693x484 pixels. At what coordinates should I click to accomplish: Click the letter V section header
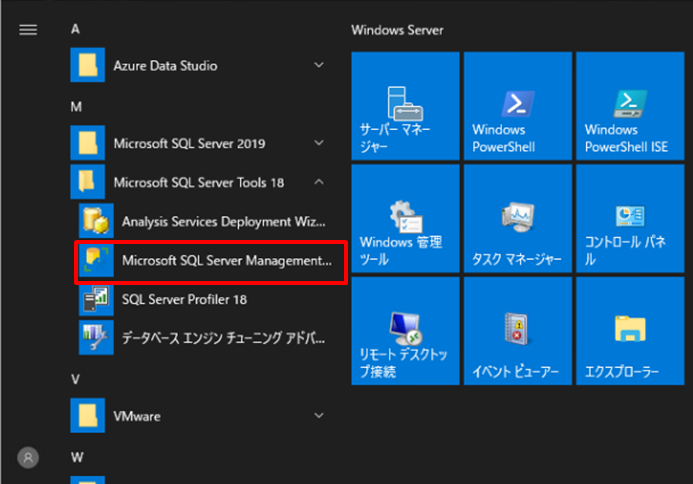76,379
